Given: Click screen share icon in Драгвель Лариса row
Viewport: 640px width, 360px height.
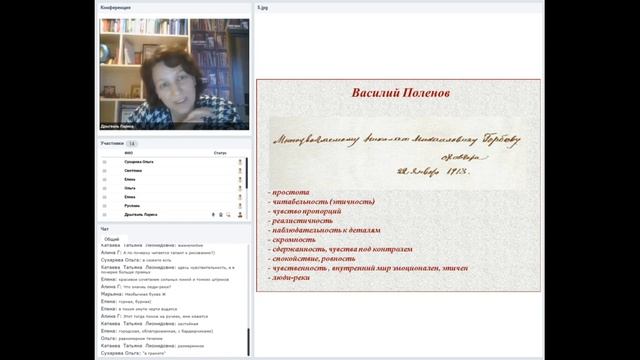Looking at the screenshot, I should coord(229,215).
